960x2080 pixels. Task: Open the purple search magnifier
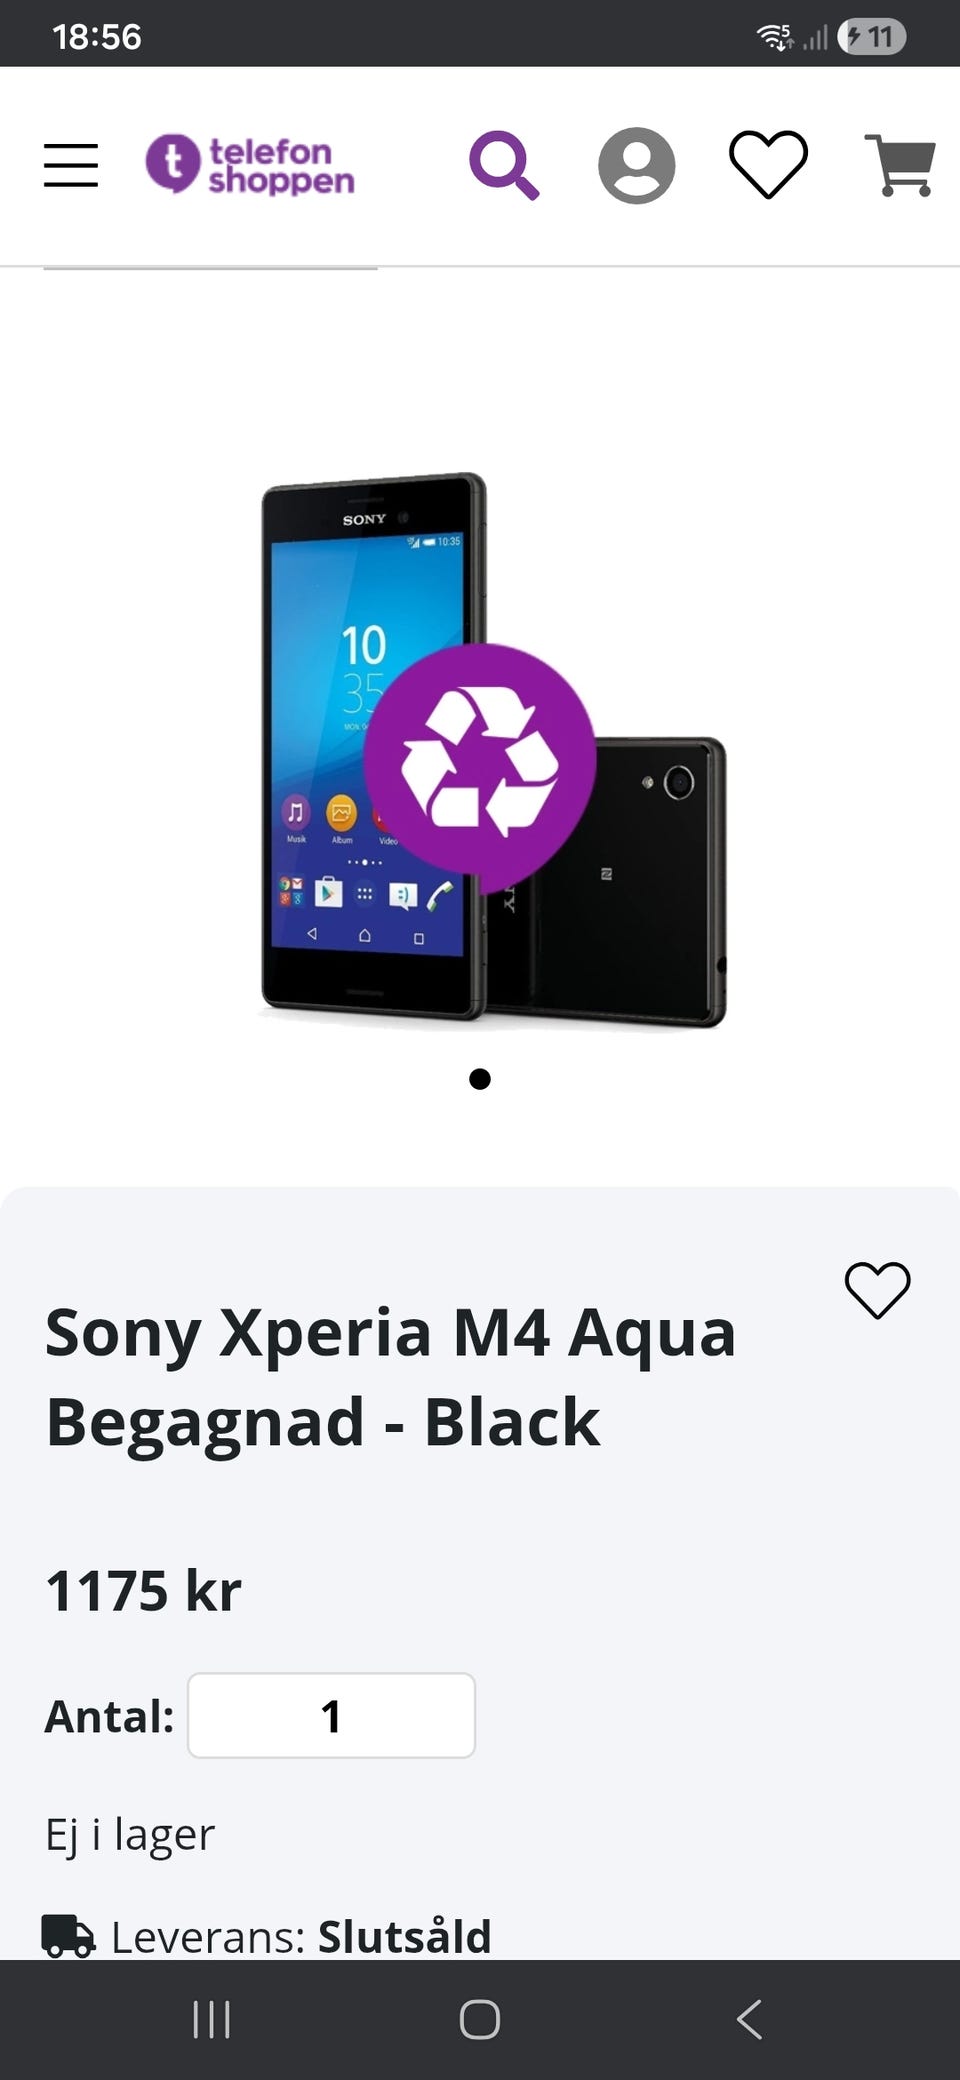(x=504, y=165)
